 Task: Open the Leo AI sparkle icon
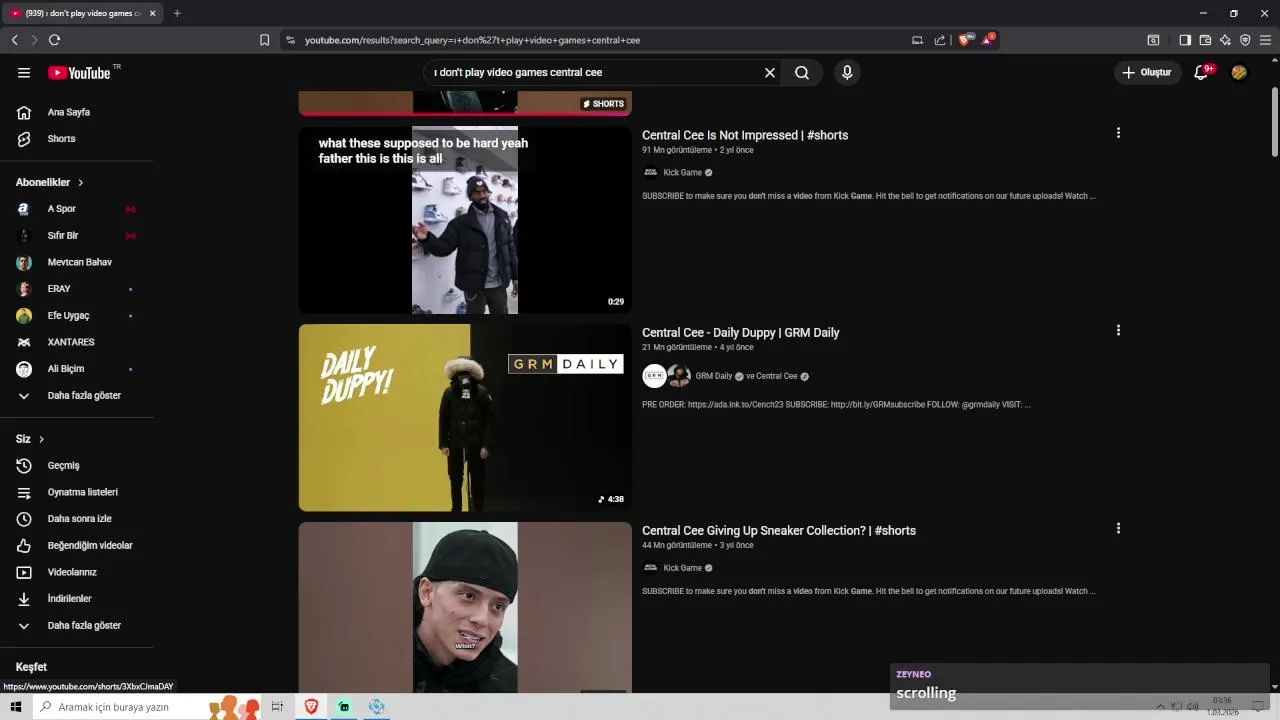(1225, 40)
